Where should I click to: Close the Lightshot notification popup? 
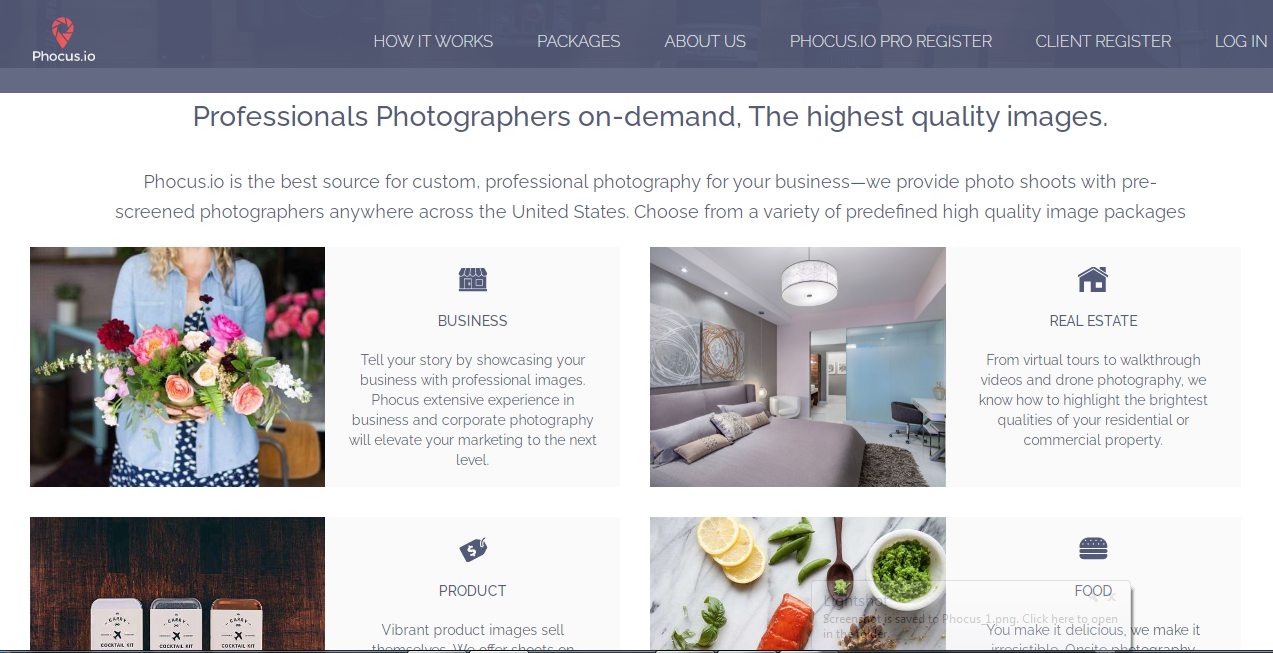tap(1111, 597)
